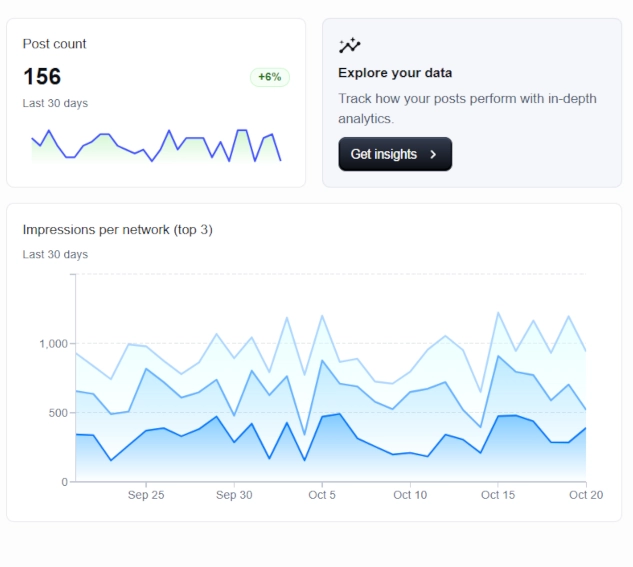Click Last 30 days under Impressions title

(55, 254)
